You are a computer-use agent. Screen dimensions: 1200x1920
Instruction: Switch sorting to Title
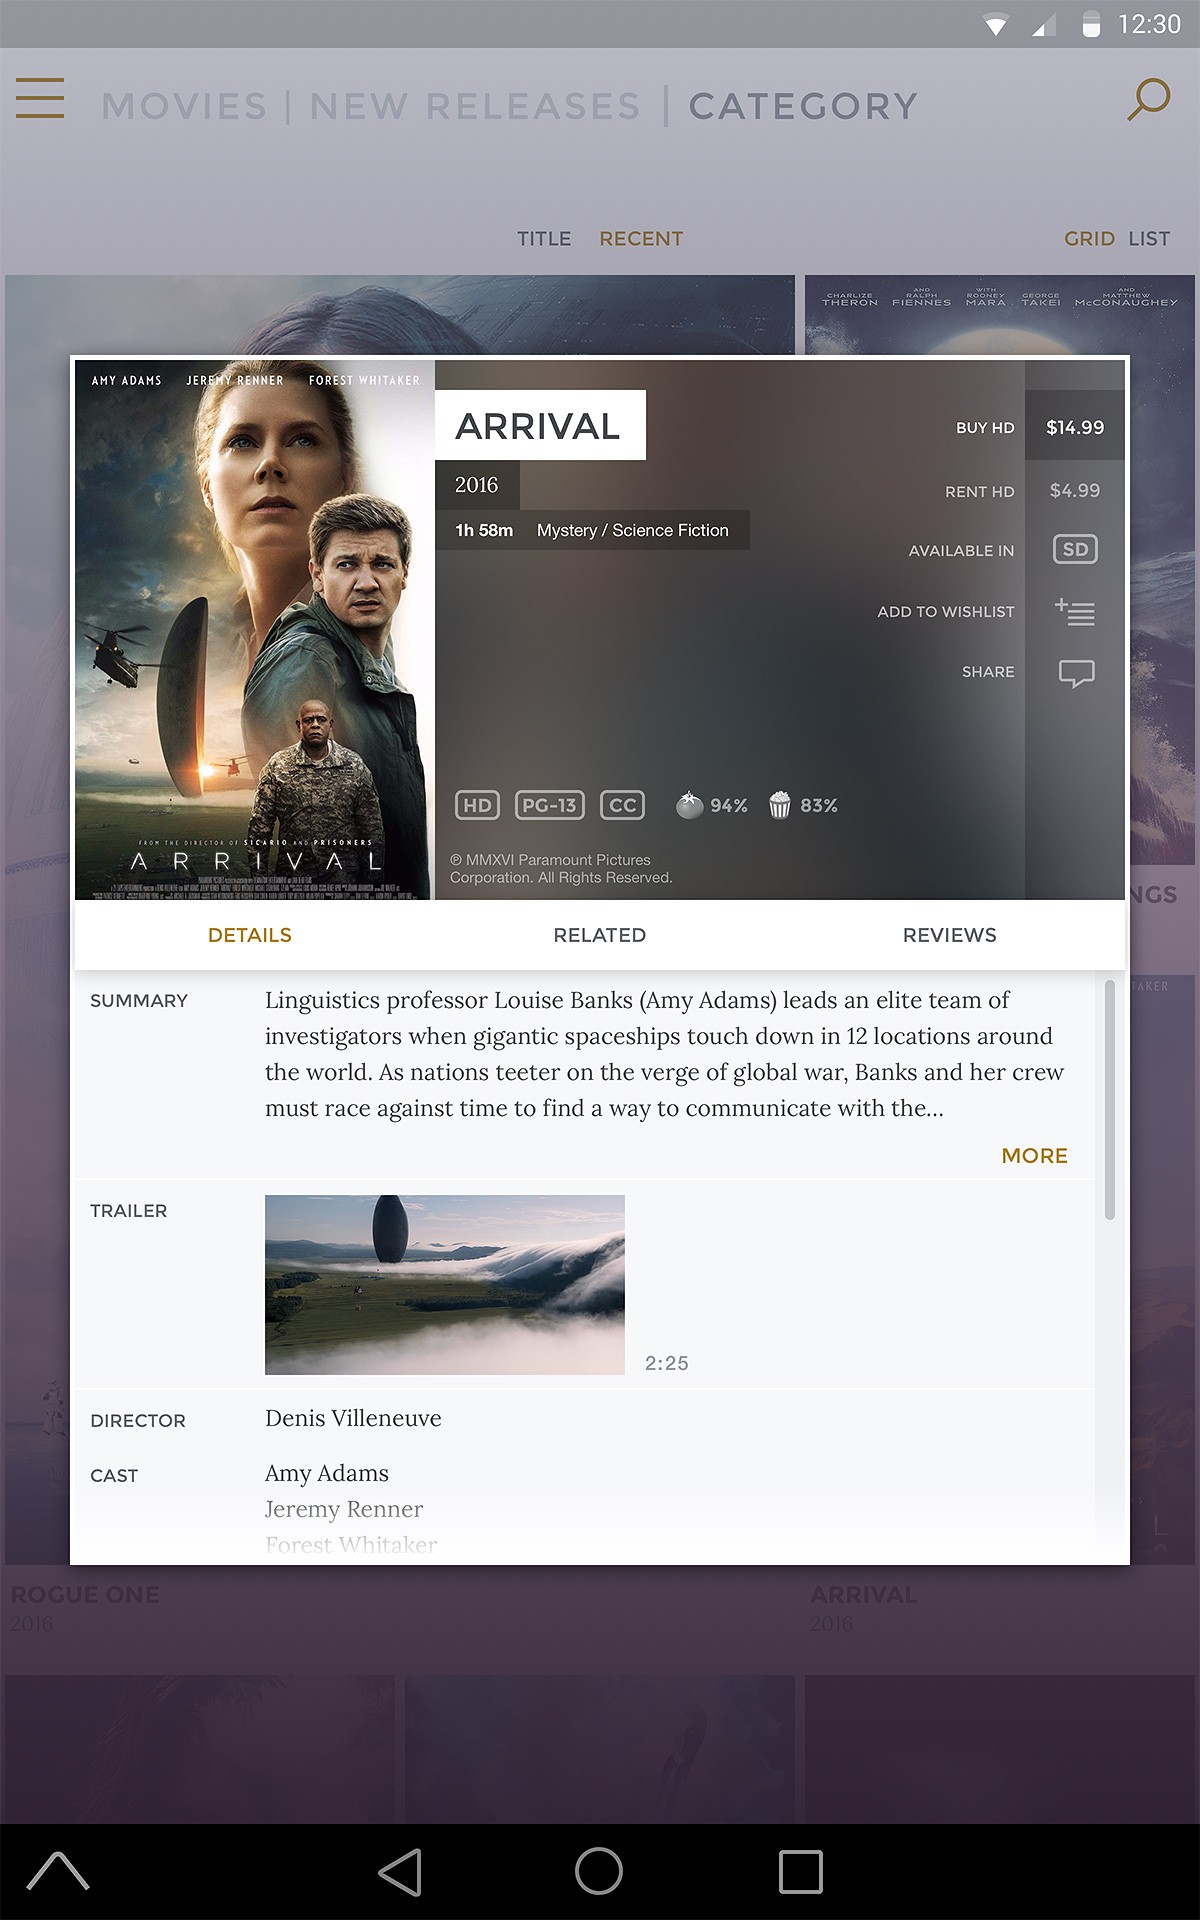pos(544,239)
